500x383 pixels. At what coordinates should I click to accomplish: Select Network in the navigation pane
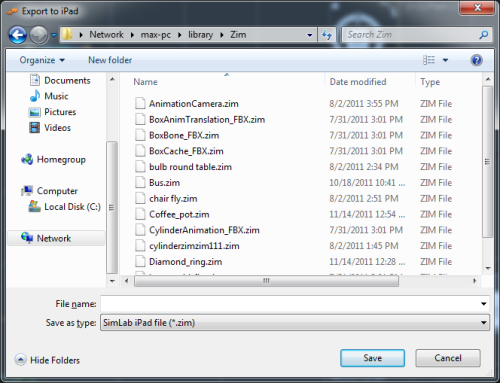[x=56, y=238]
